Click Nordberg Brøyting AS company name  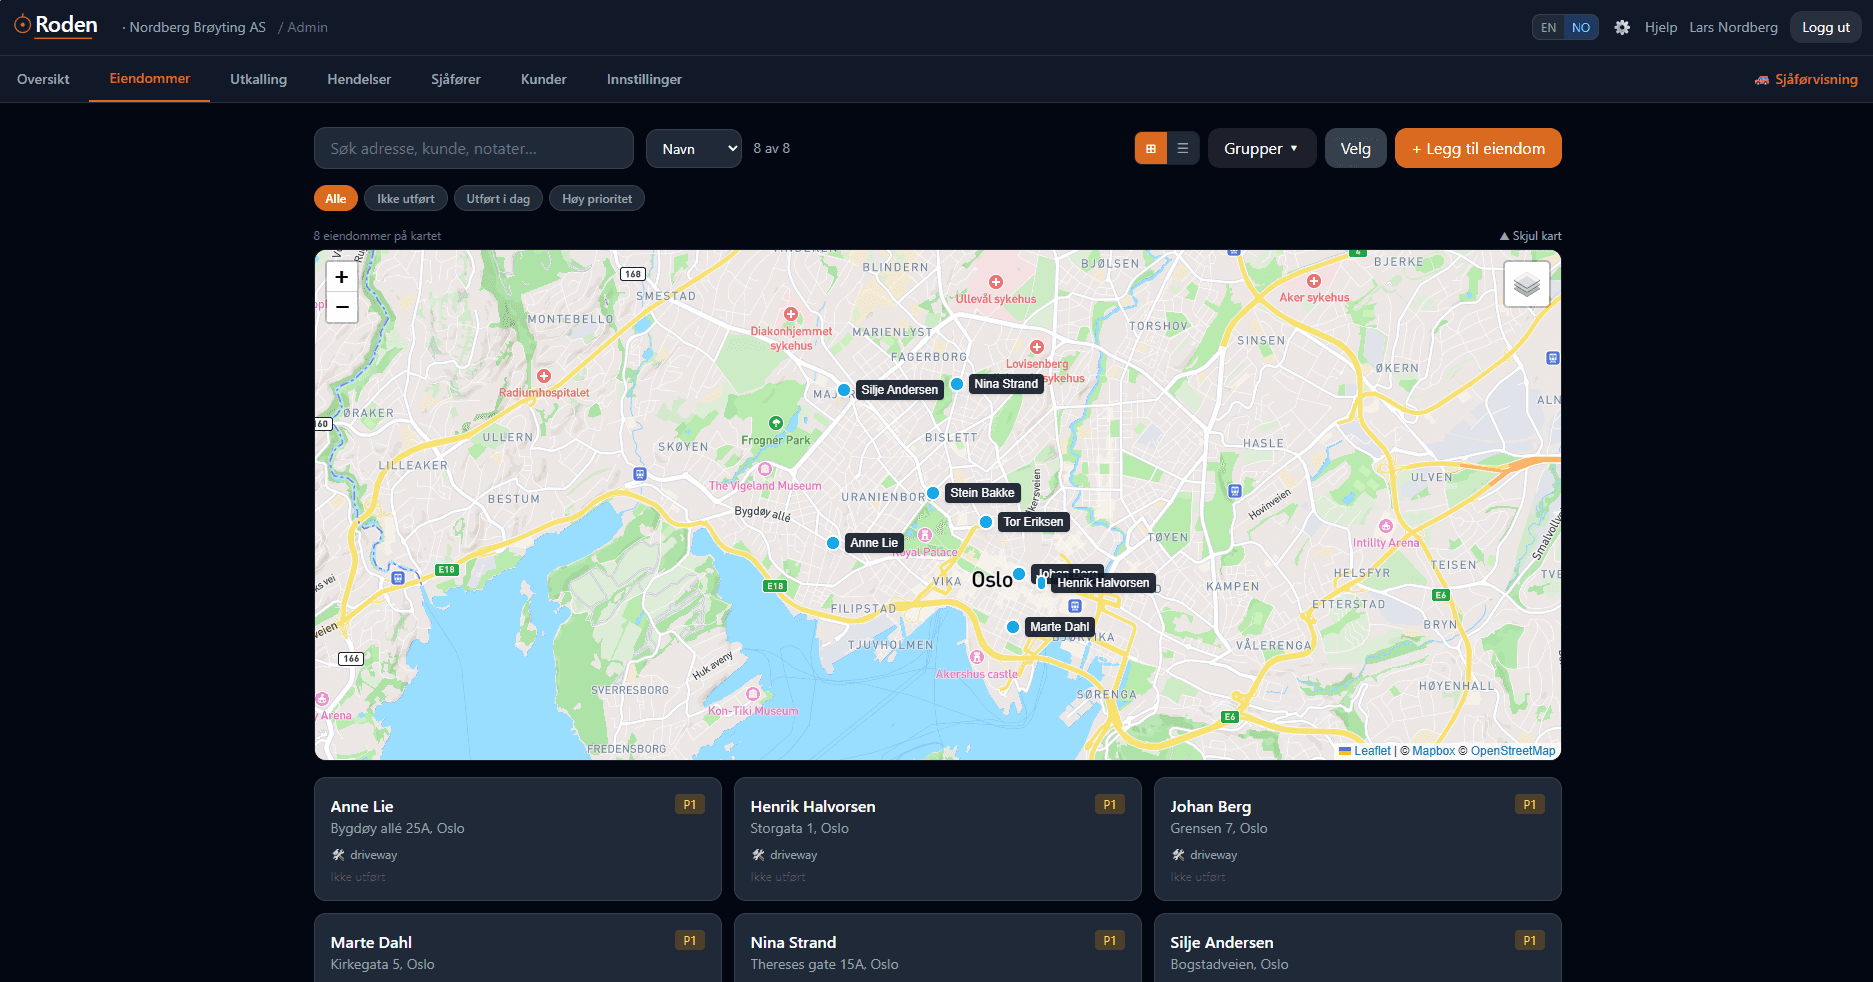197,27
